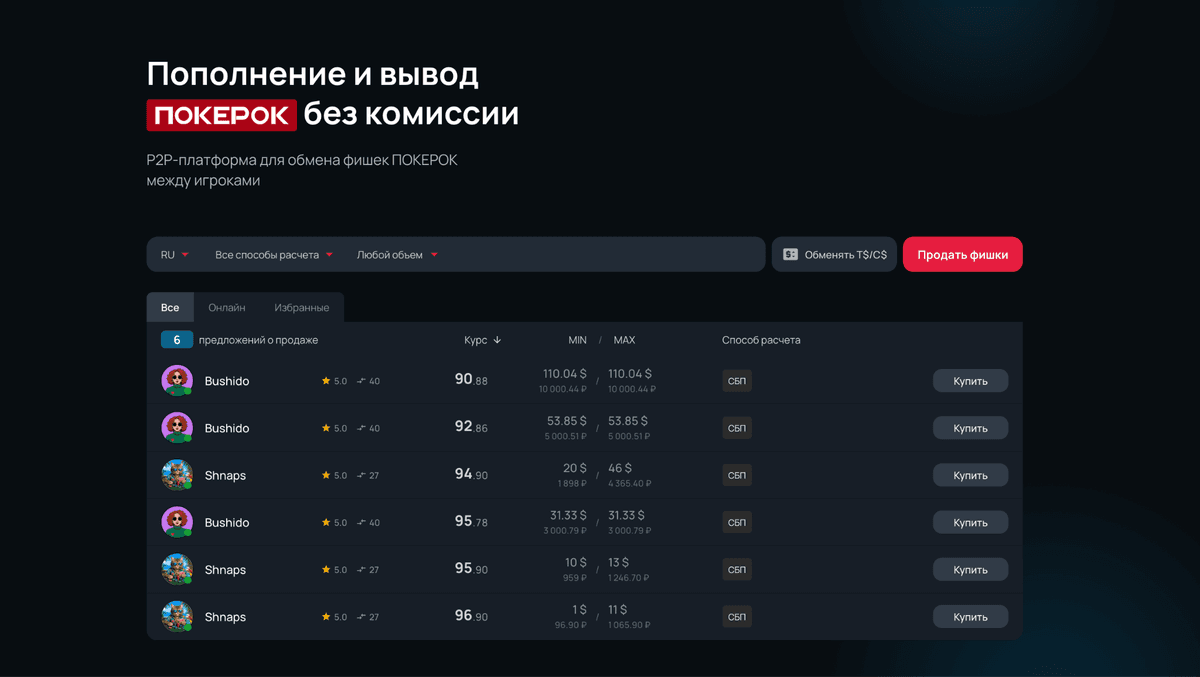Click the Bushido name in 90.88 row

pos(227,381)
